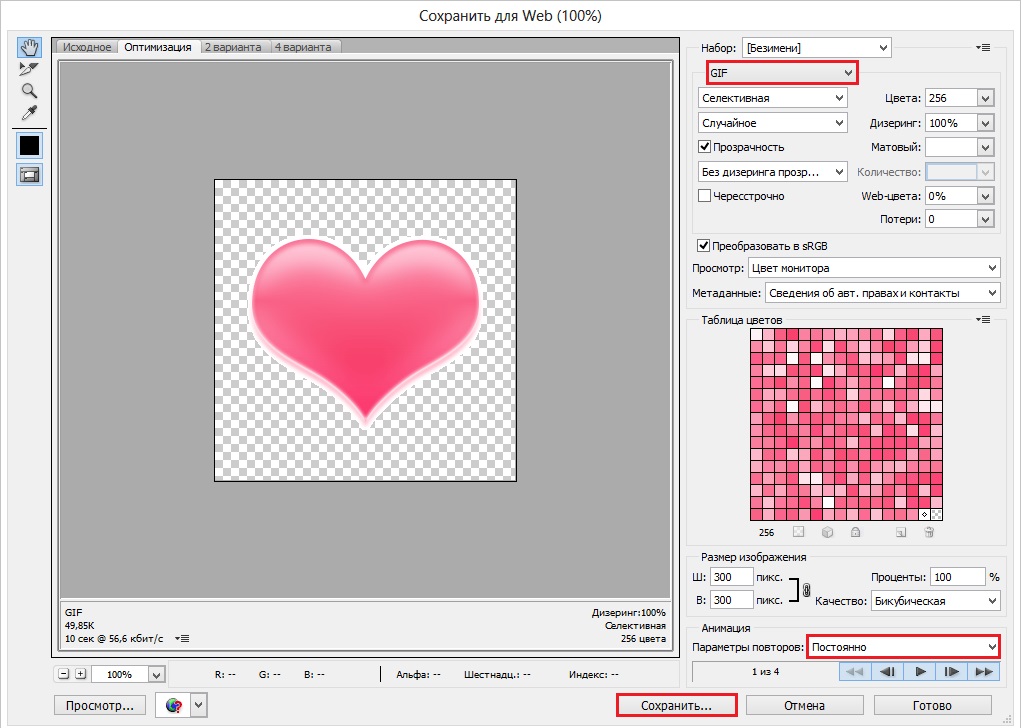Expand the Потери dropdown arrow
Viewport: 1021px width, 728px height.
pyautogui.click(x=985, y=219)
